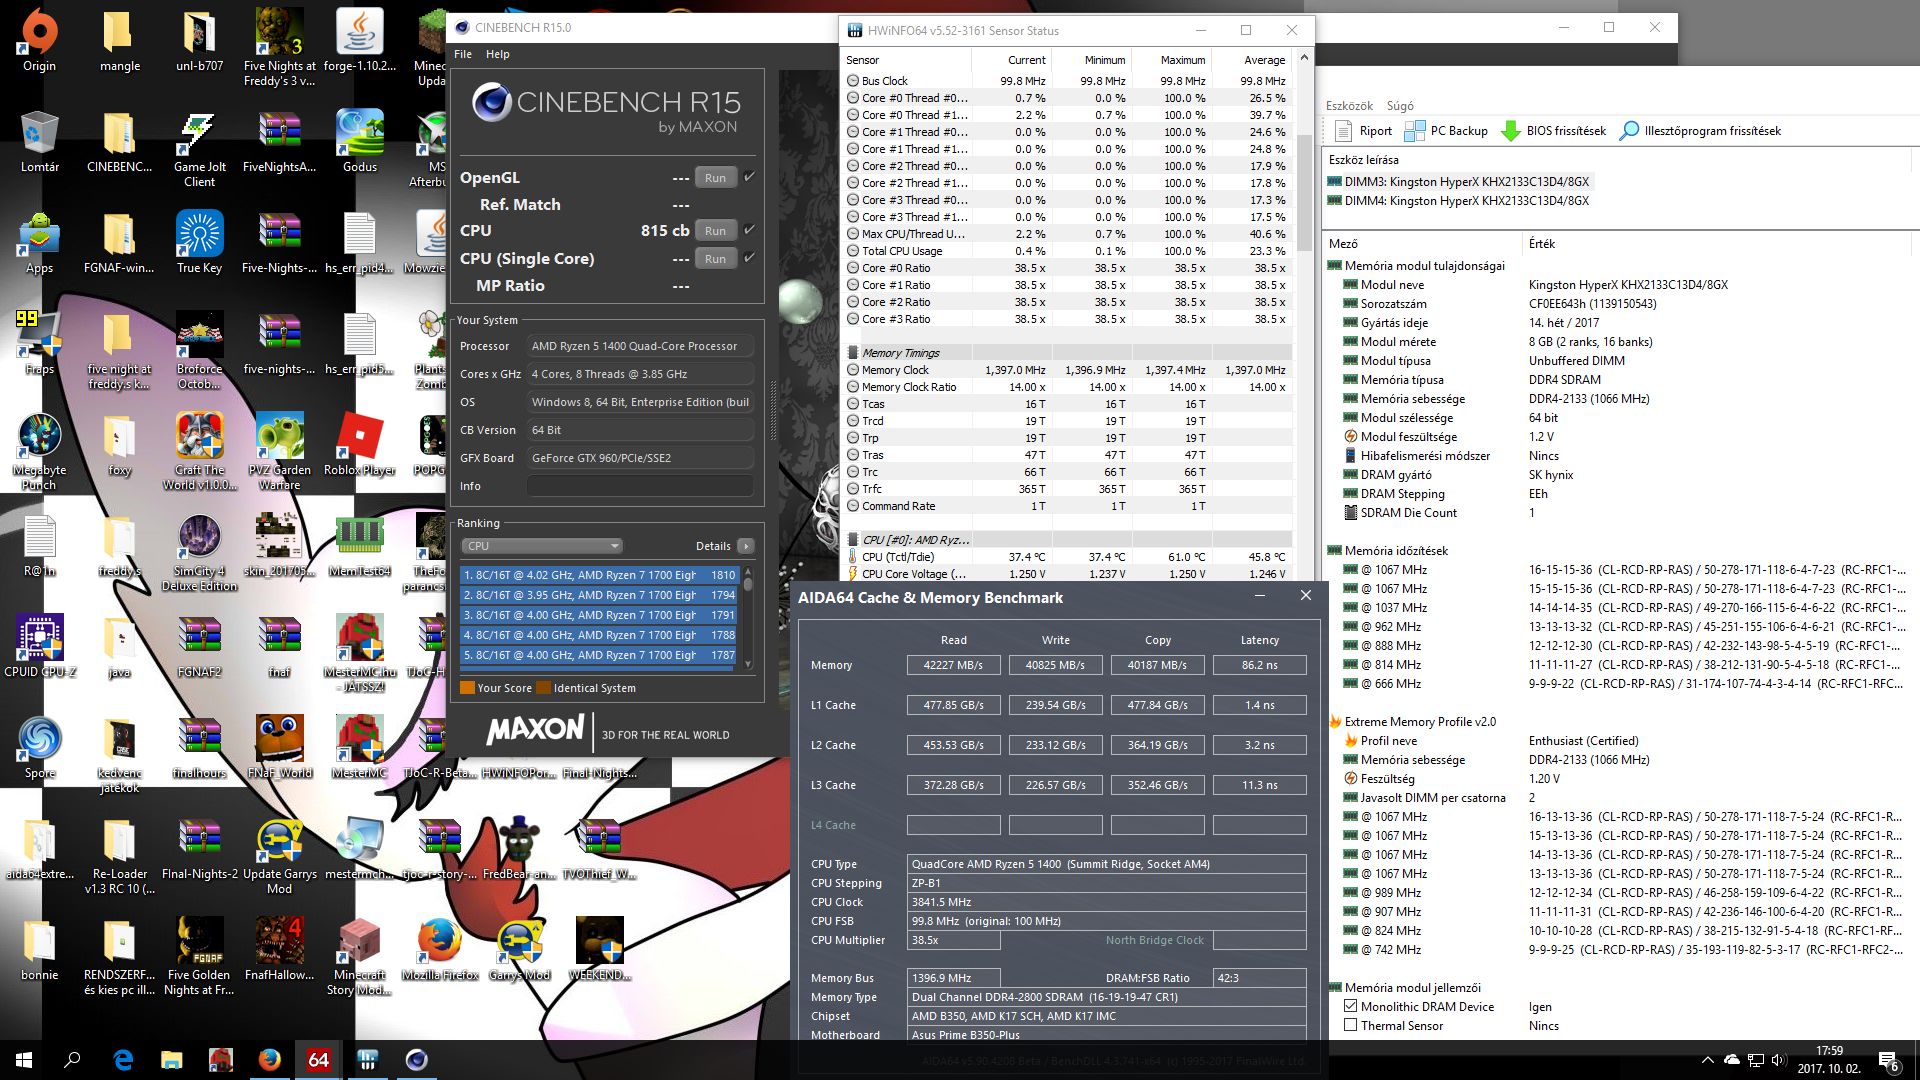Collapse Memory Timings sensor group

click(x=852, y=353)
